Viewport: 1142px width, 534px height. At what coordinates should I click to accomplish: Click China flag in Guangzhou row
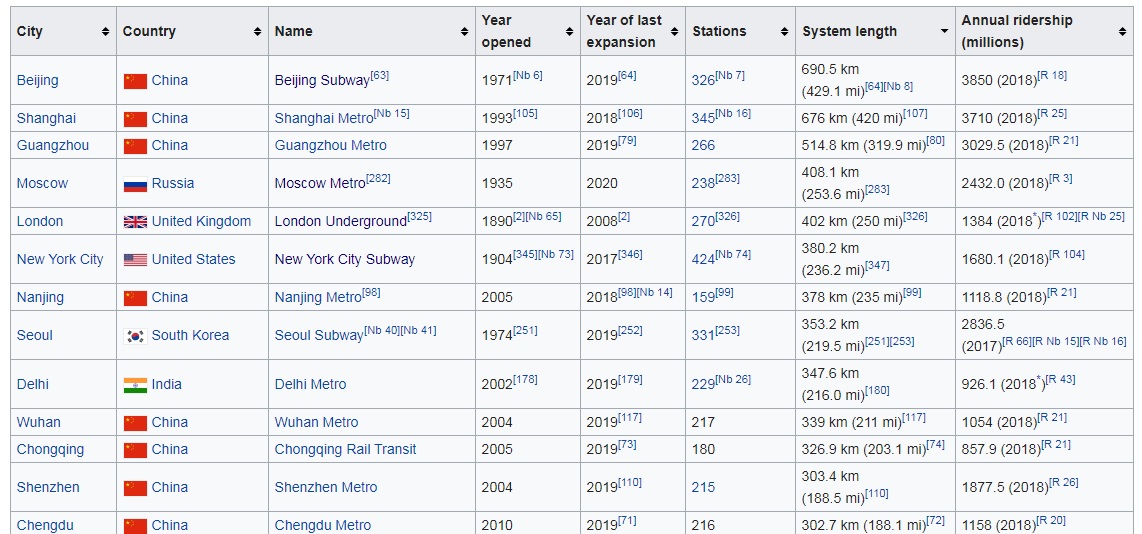click(x=135, y=146)
